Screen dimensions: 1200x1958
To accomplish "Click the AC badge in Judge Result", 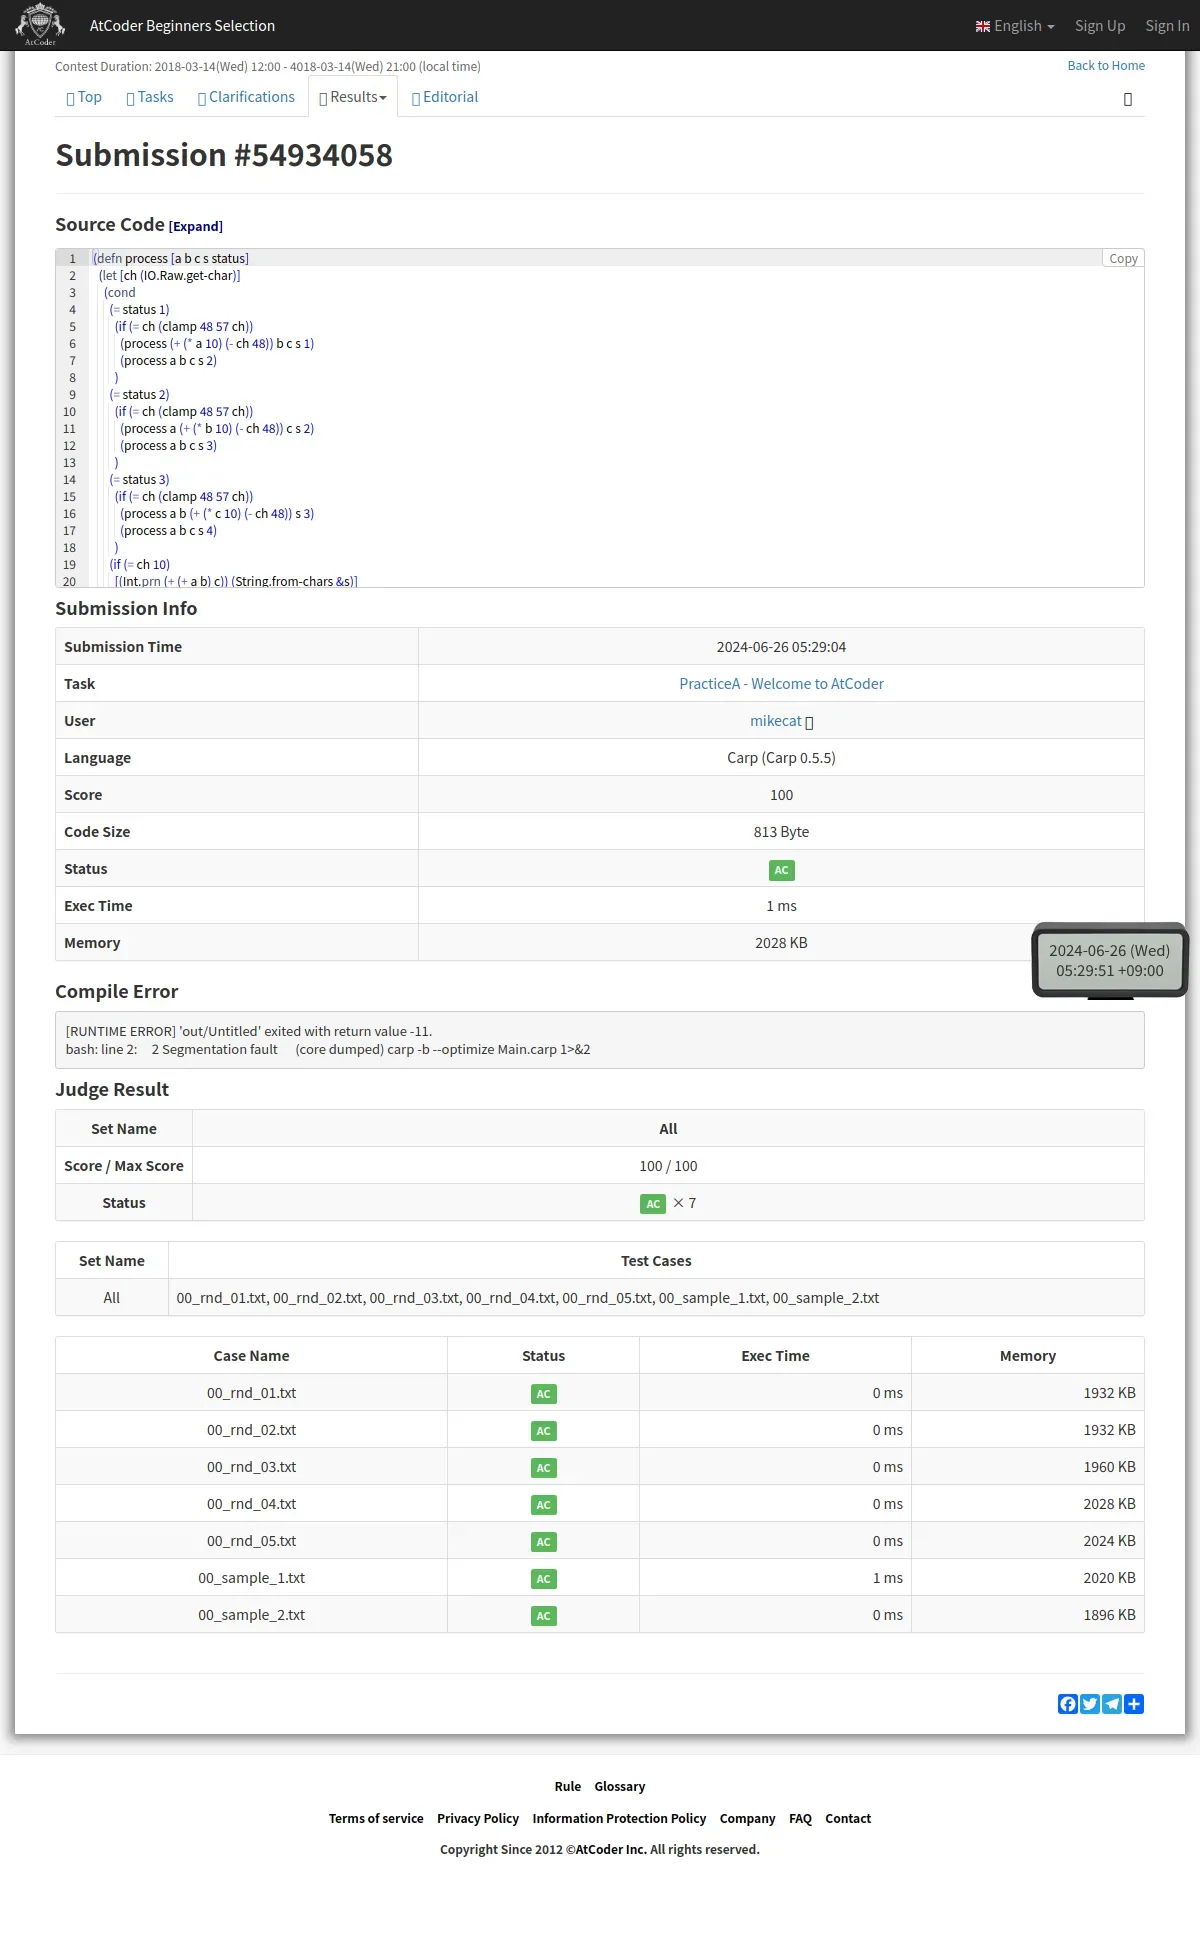I will tap(653, 1204).
